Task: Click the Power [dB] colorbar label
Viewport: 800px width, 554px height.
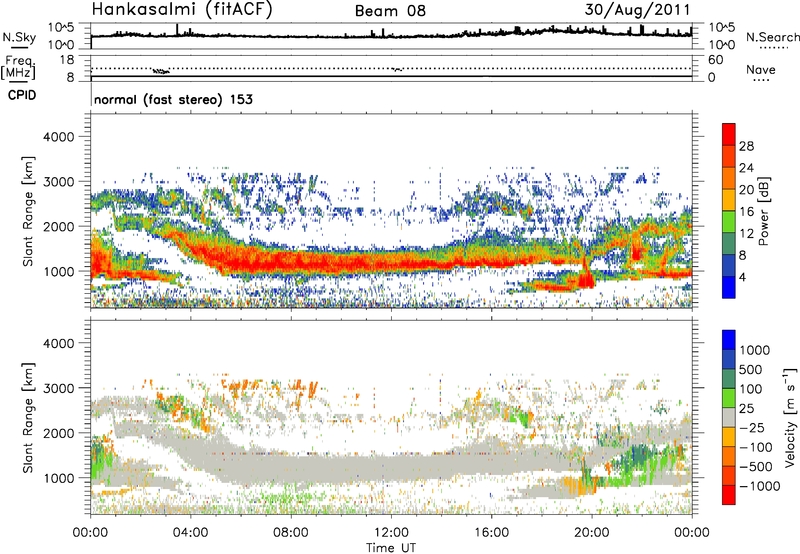Action: (x=763, y=212)
